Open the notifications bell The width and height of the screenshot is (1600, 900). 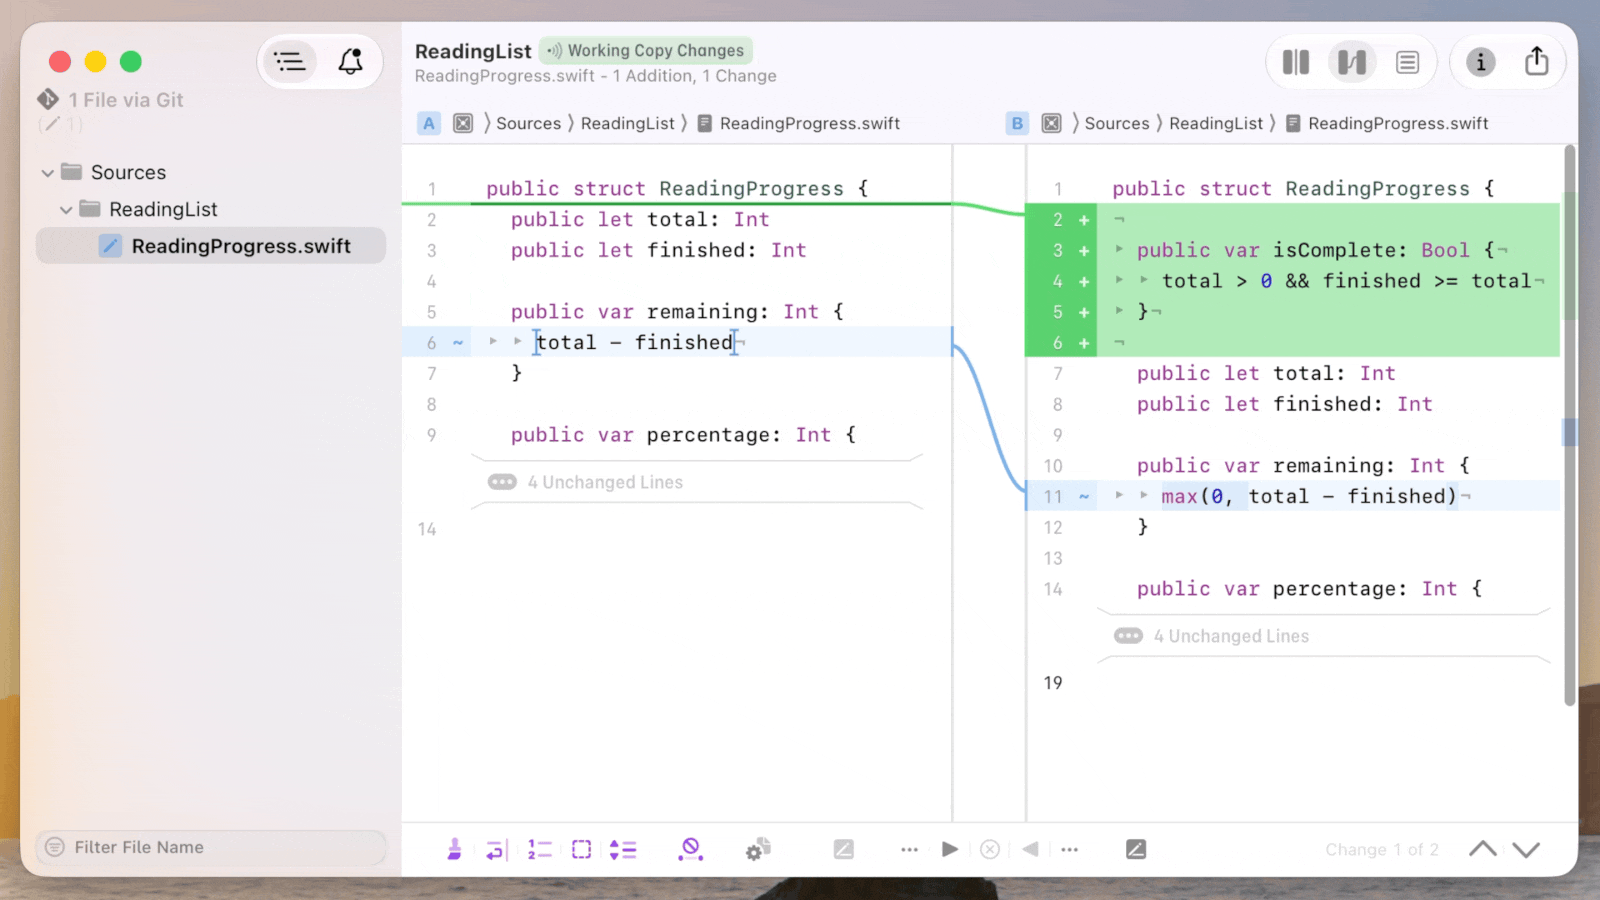pos(350,62)
